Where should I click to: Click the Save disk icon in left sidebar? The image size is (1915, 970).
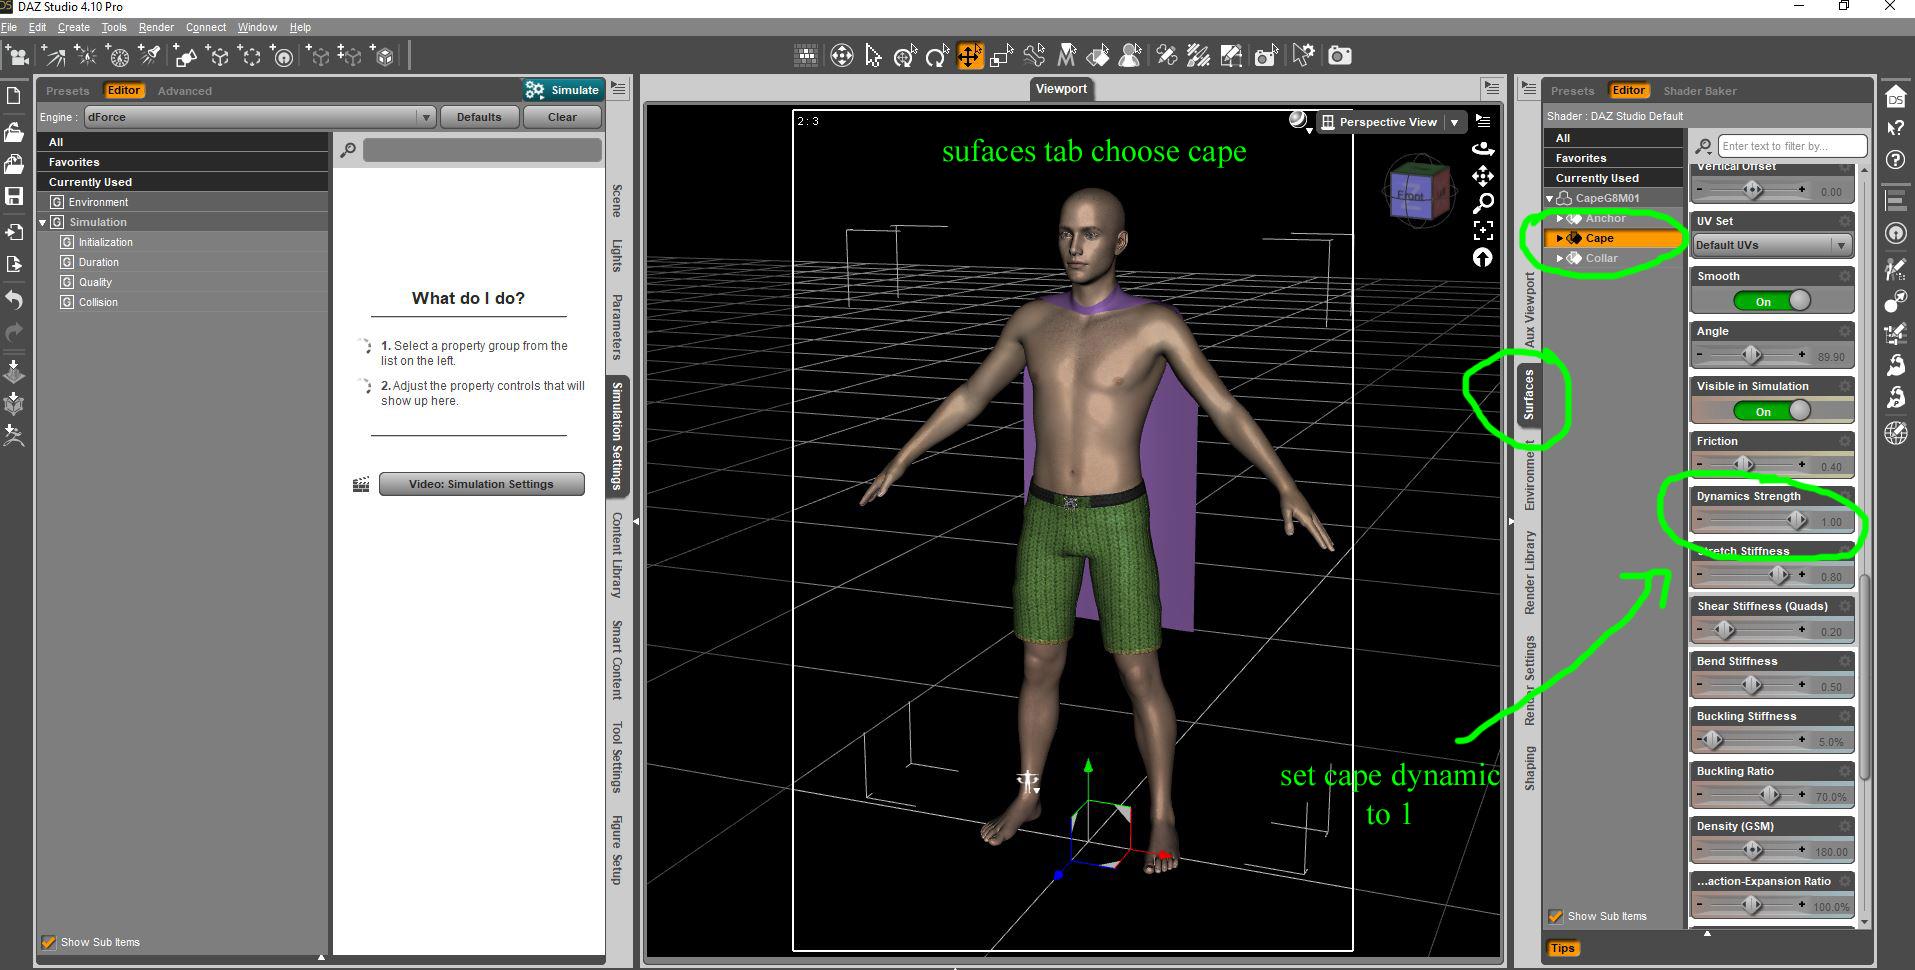[14, 196]
